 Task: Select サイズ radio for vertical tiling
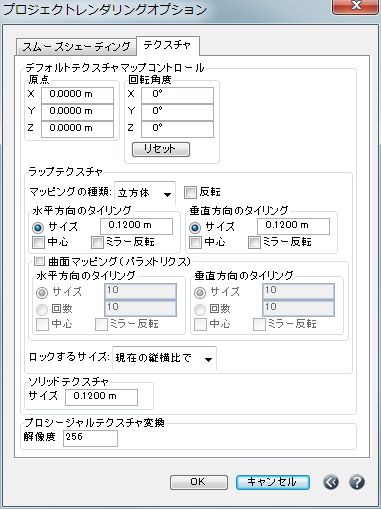(195, 227)
